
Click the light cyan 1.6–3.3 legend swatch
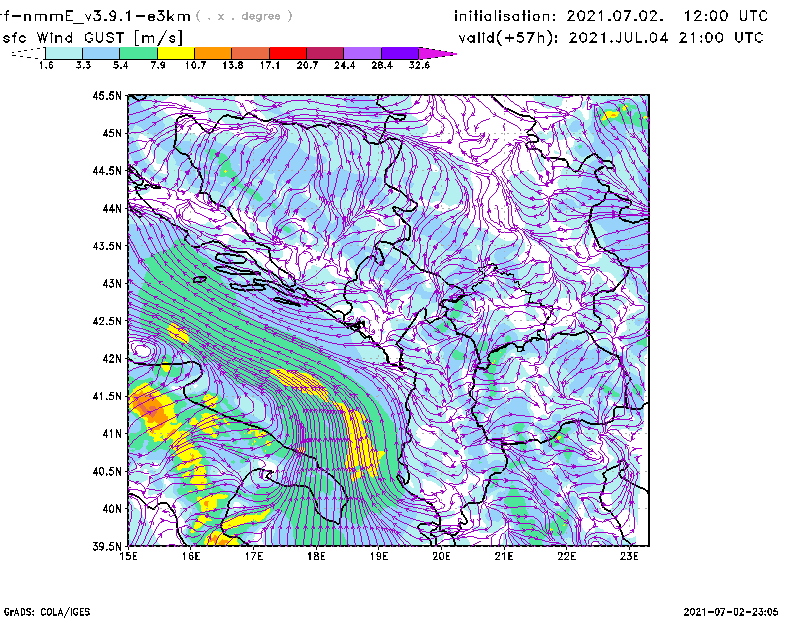(x=64, y=53)
